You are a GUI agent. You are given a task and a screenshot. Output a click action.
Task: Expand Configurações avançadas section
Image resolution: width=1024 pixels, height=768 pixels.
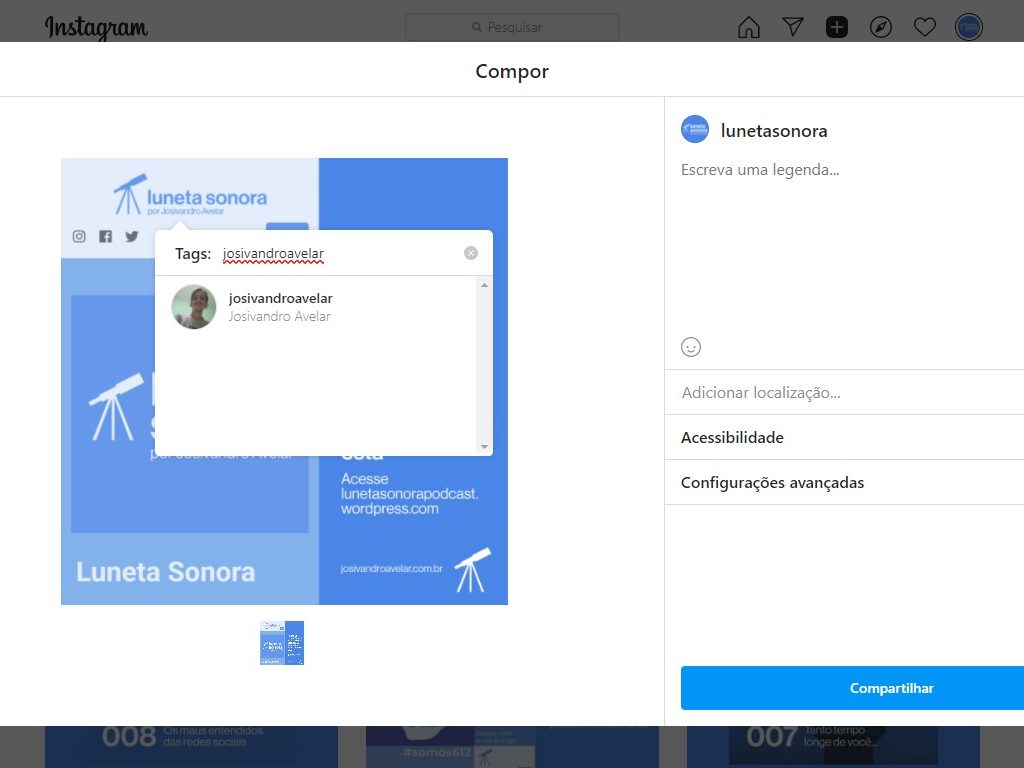[844, 483]
